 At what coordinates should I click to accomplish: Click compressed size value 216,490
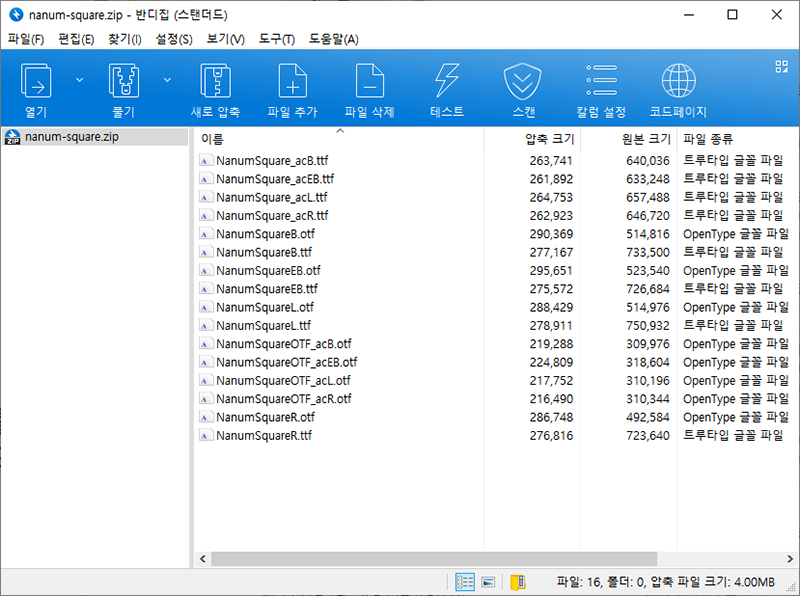coord(551,399)
